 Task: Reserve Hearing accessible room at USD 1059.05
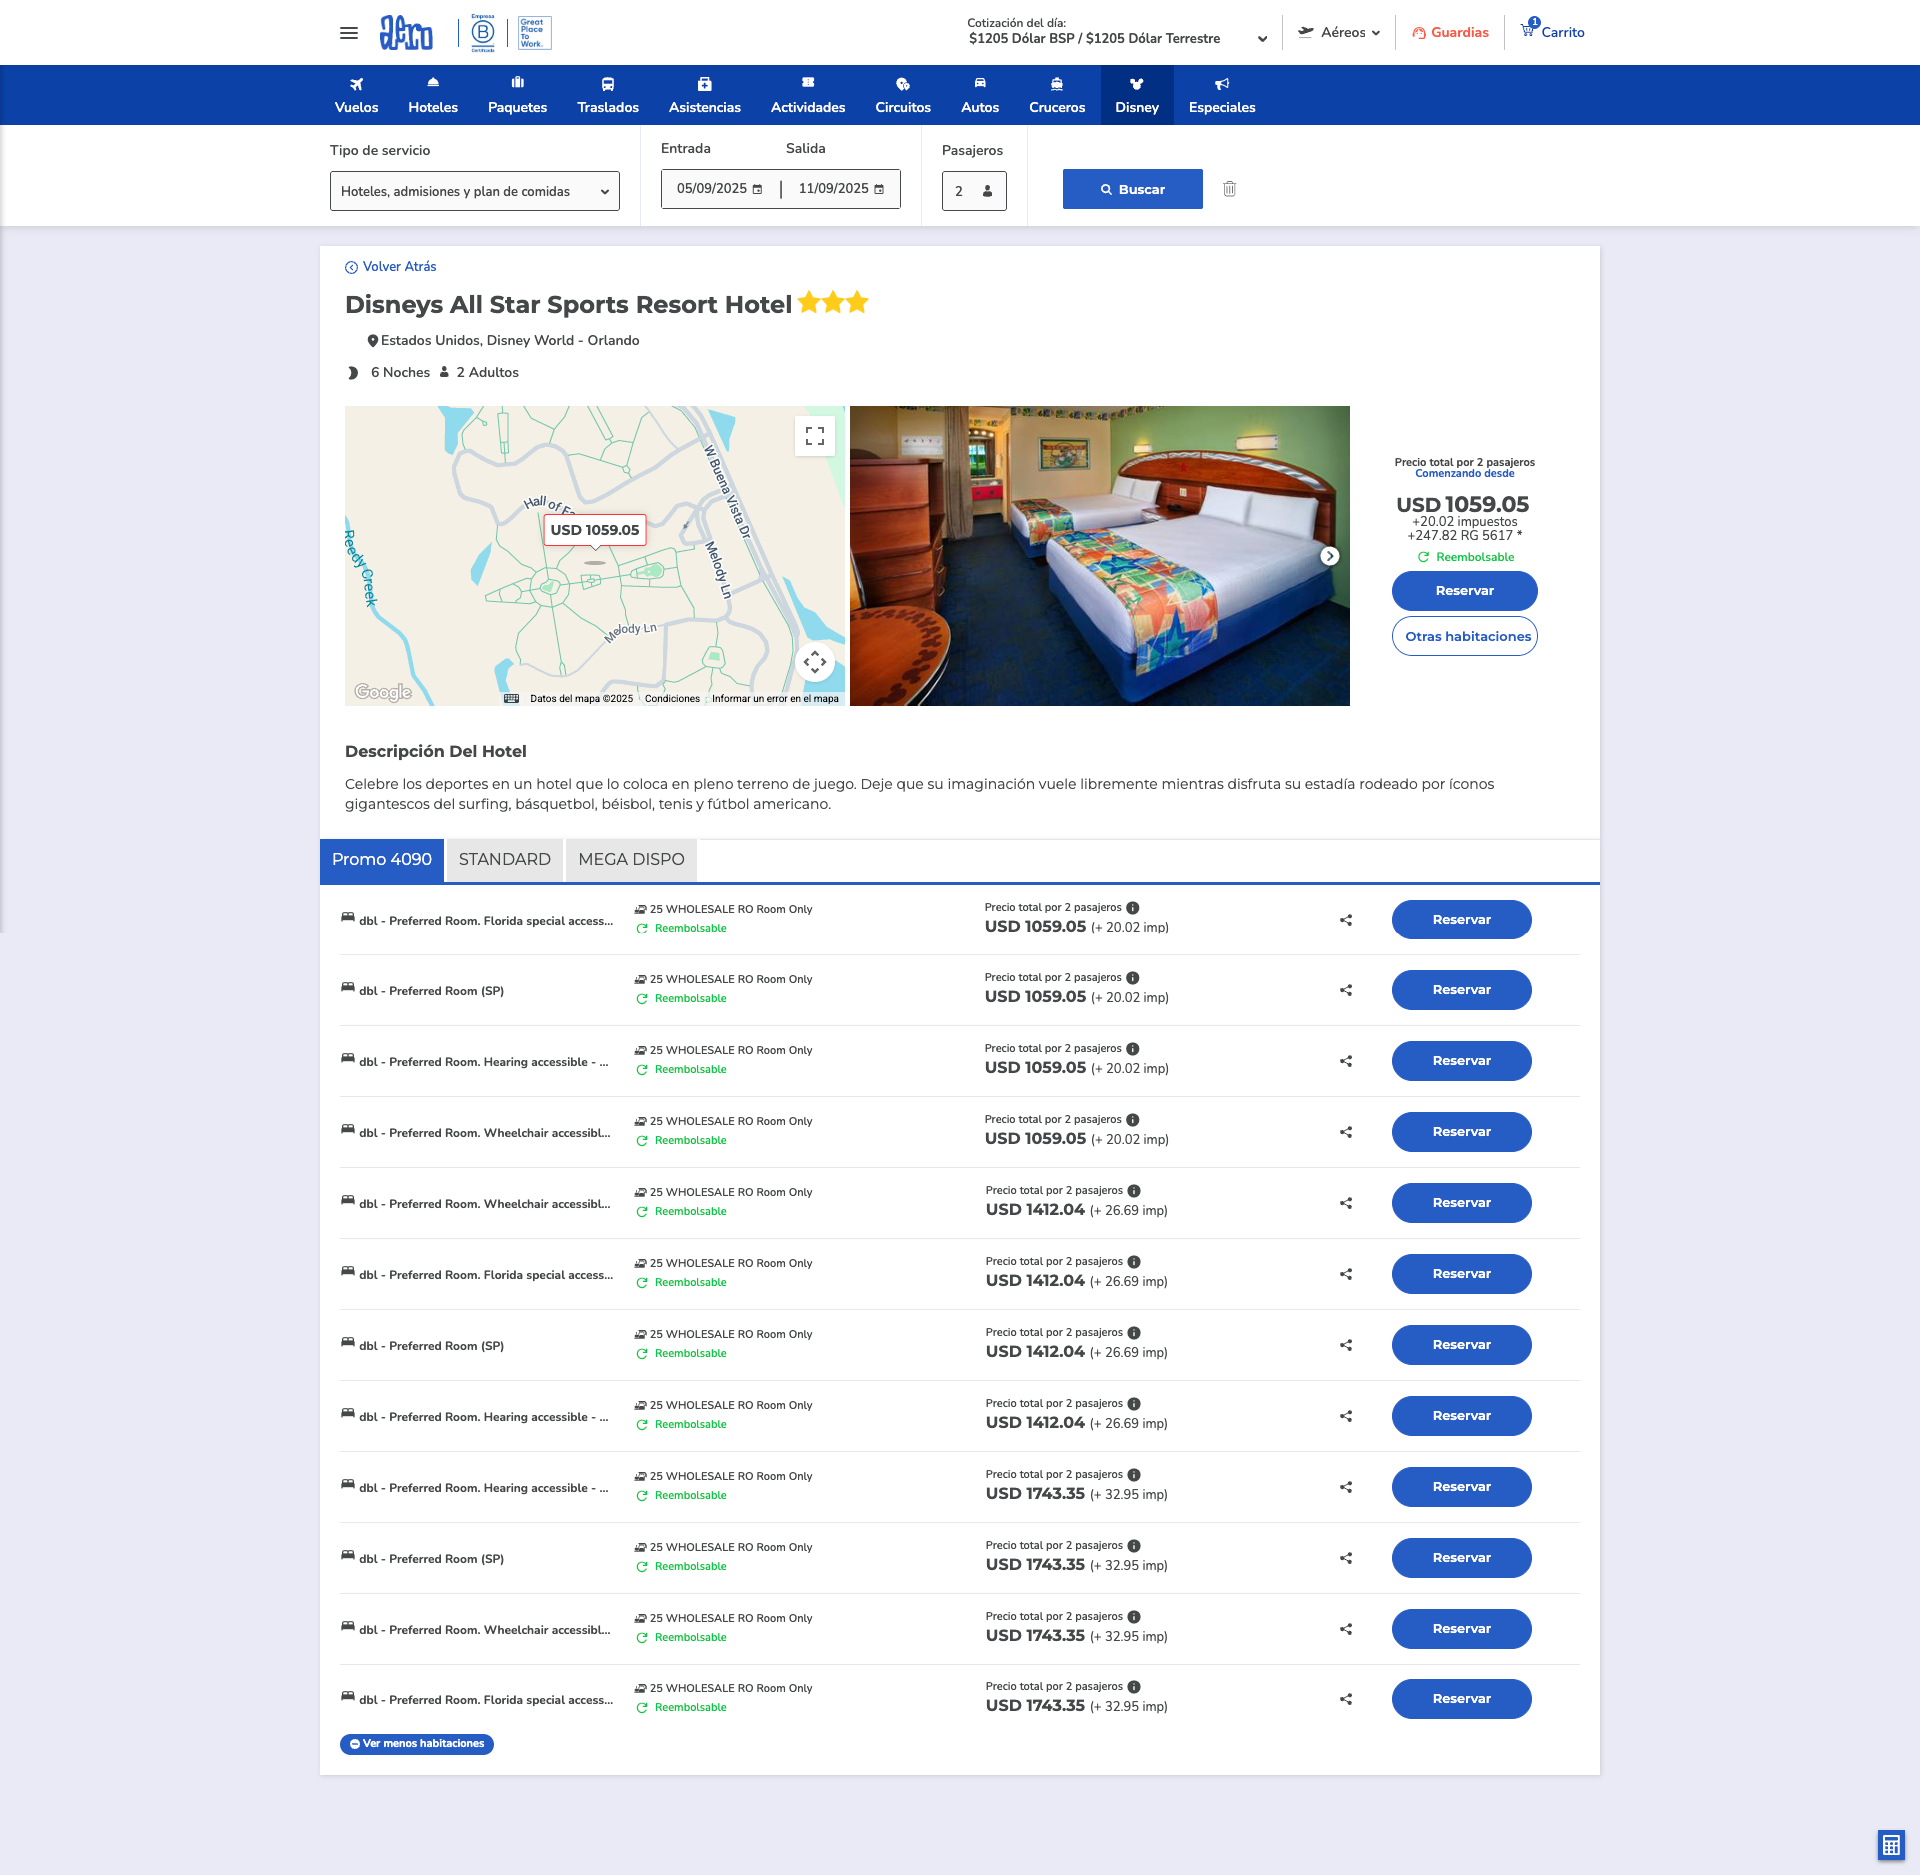[x=1462, y=1061]
